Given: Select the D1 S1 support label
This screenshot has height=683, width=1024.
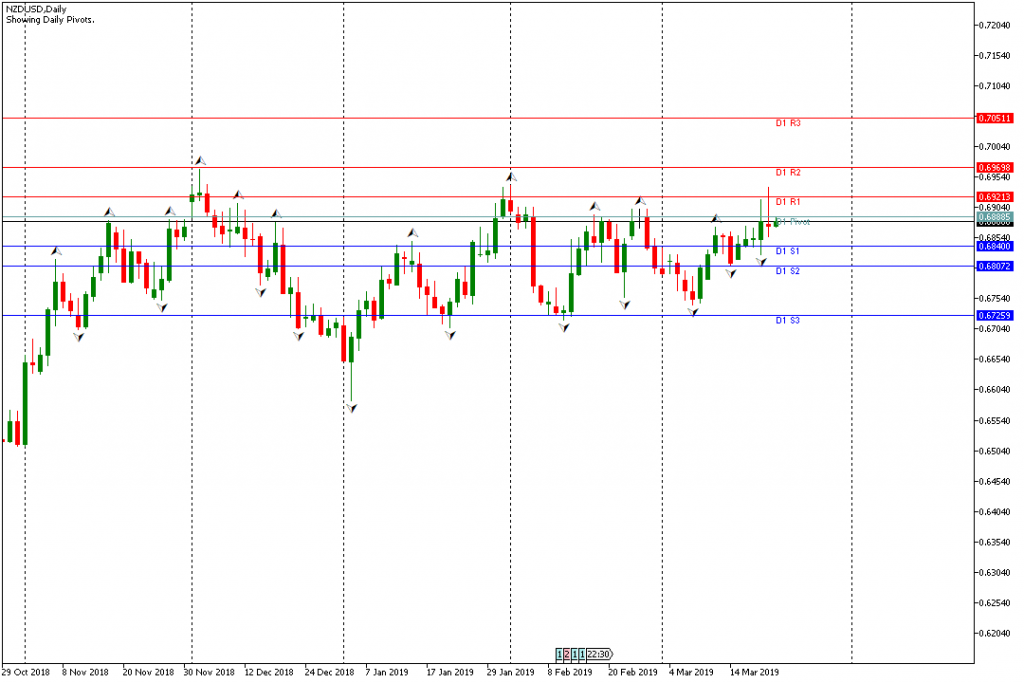Looking at the screenshot, I should [788, 251].
